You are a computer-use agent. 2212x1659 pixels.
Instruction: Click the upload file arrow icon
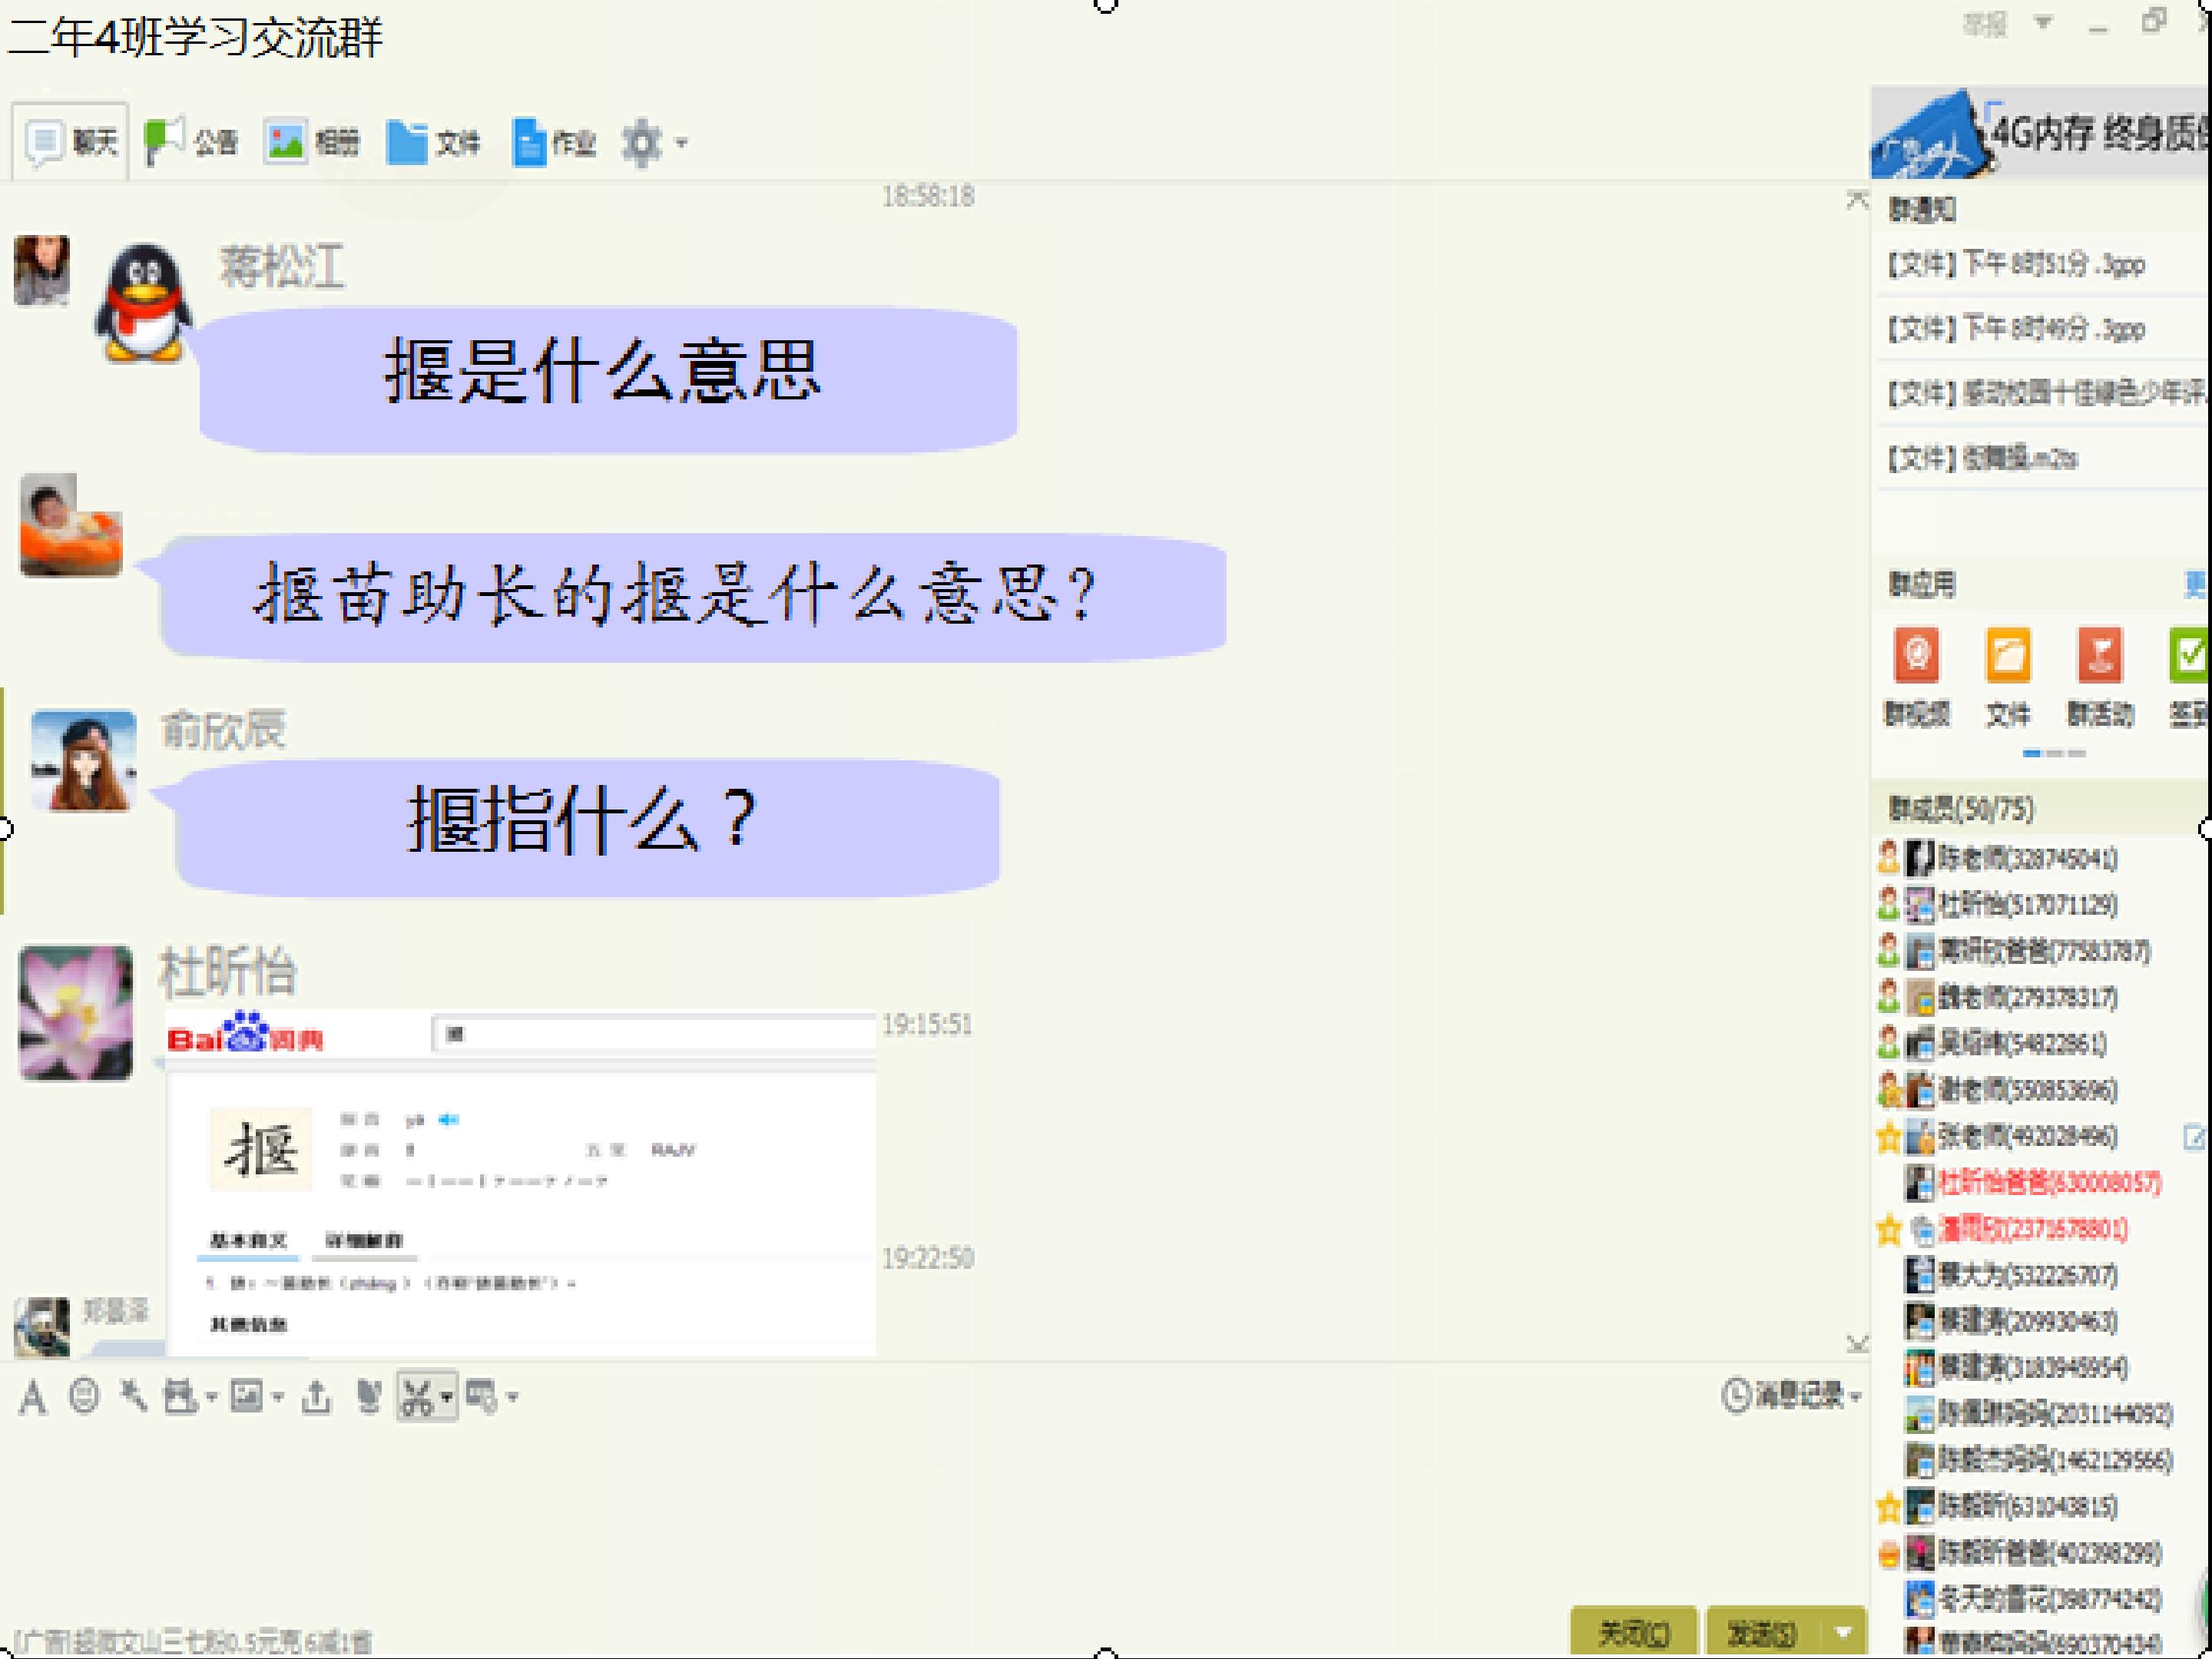tap(316, 1396)
